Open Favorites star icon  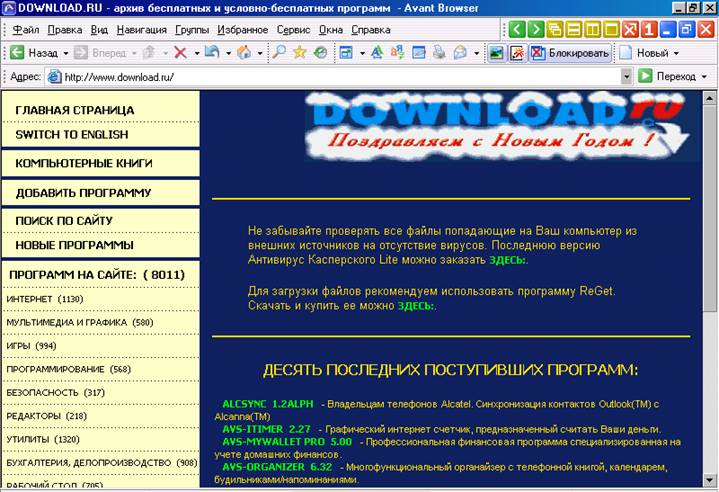point(299,53)
